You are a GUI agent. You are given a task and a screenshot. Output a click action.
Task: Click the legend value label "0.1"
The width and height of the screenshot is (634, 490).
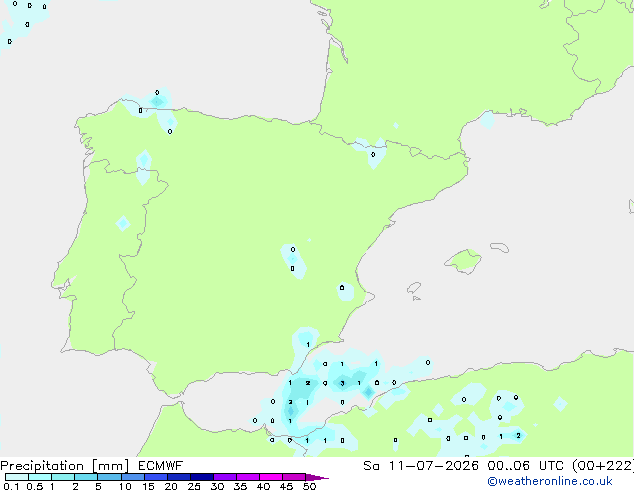coord(11,486)
